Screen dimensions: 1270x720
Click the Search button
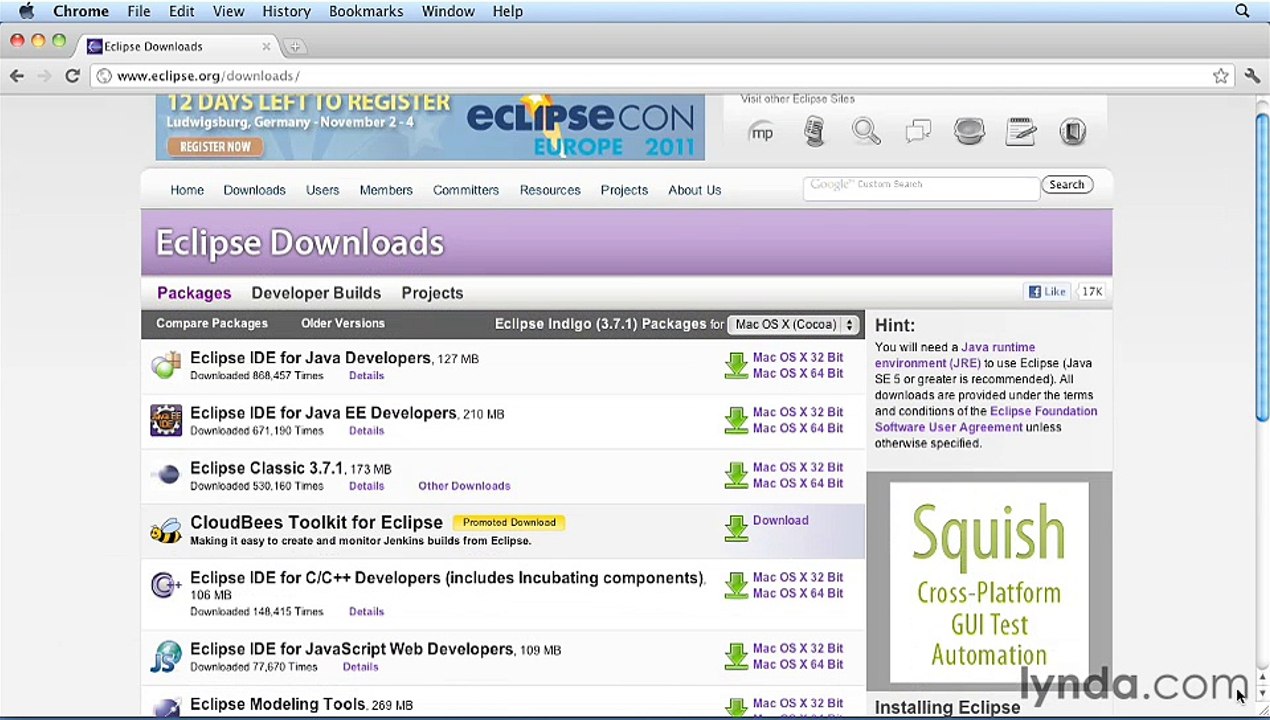(1066, 184)
